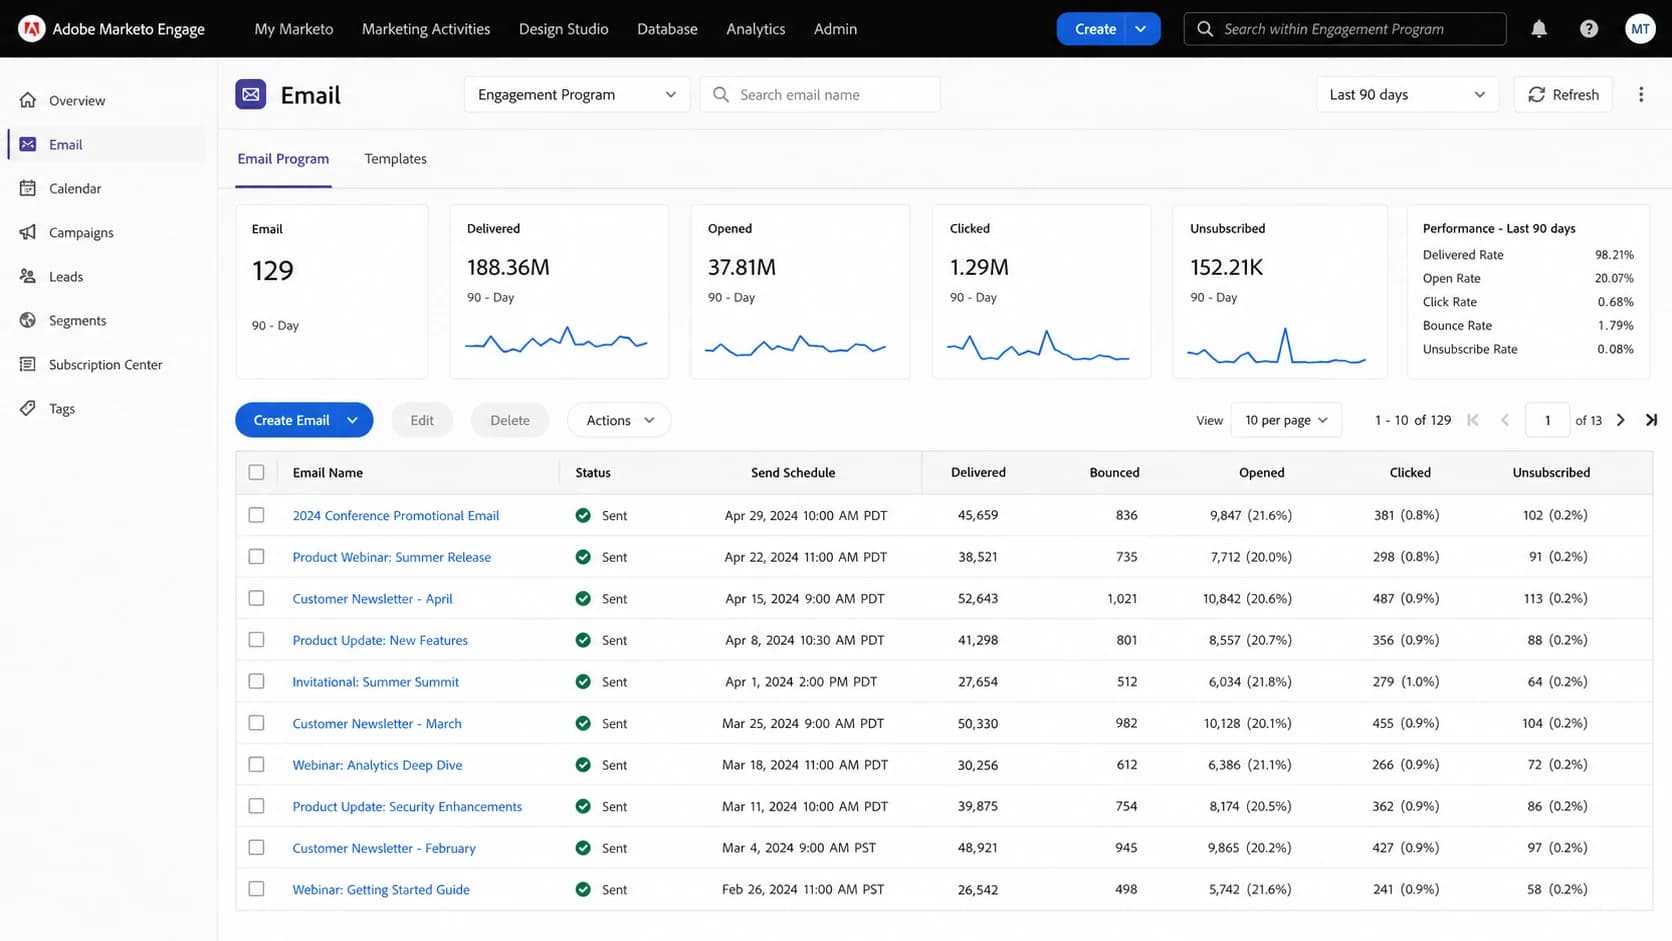Click the Refresh button
Image resolution: width=1672 pixels, height=941 pixels.
click(1563, 95)
